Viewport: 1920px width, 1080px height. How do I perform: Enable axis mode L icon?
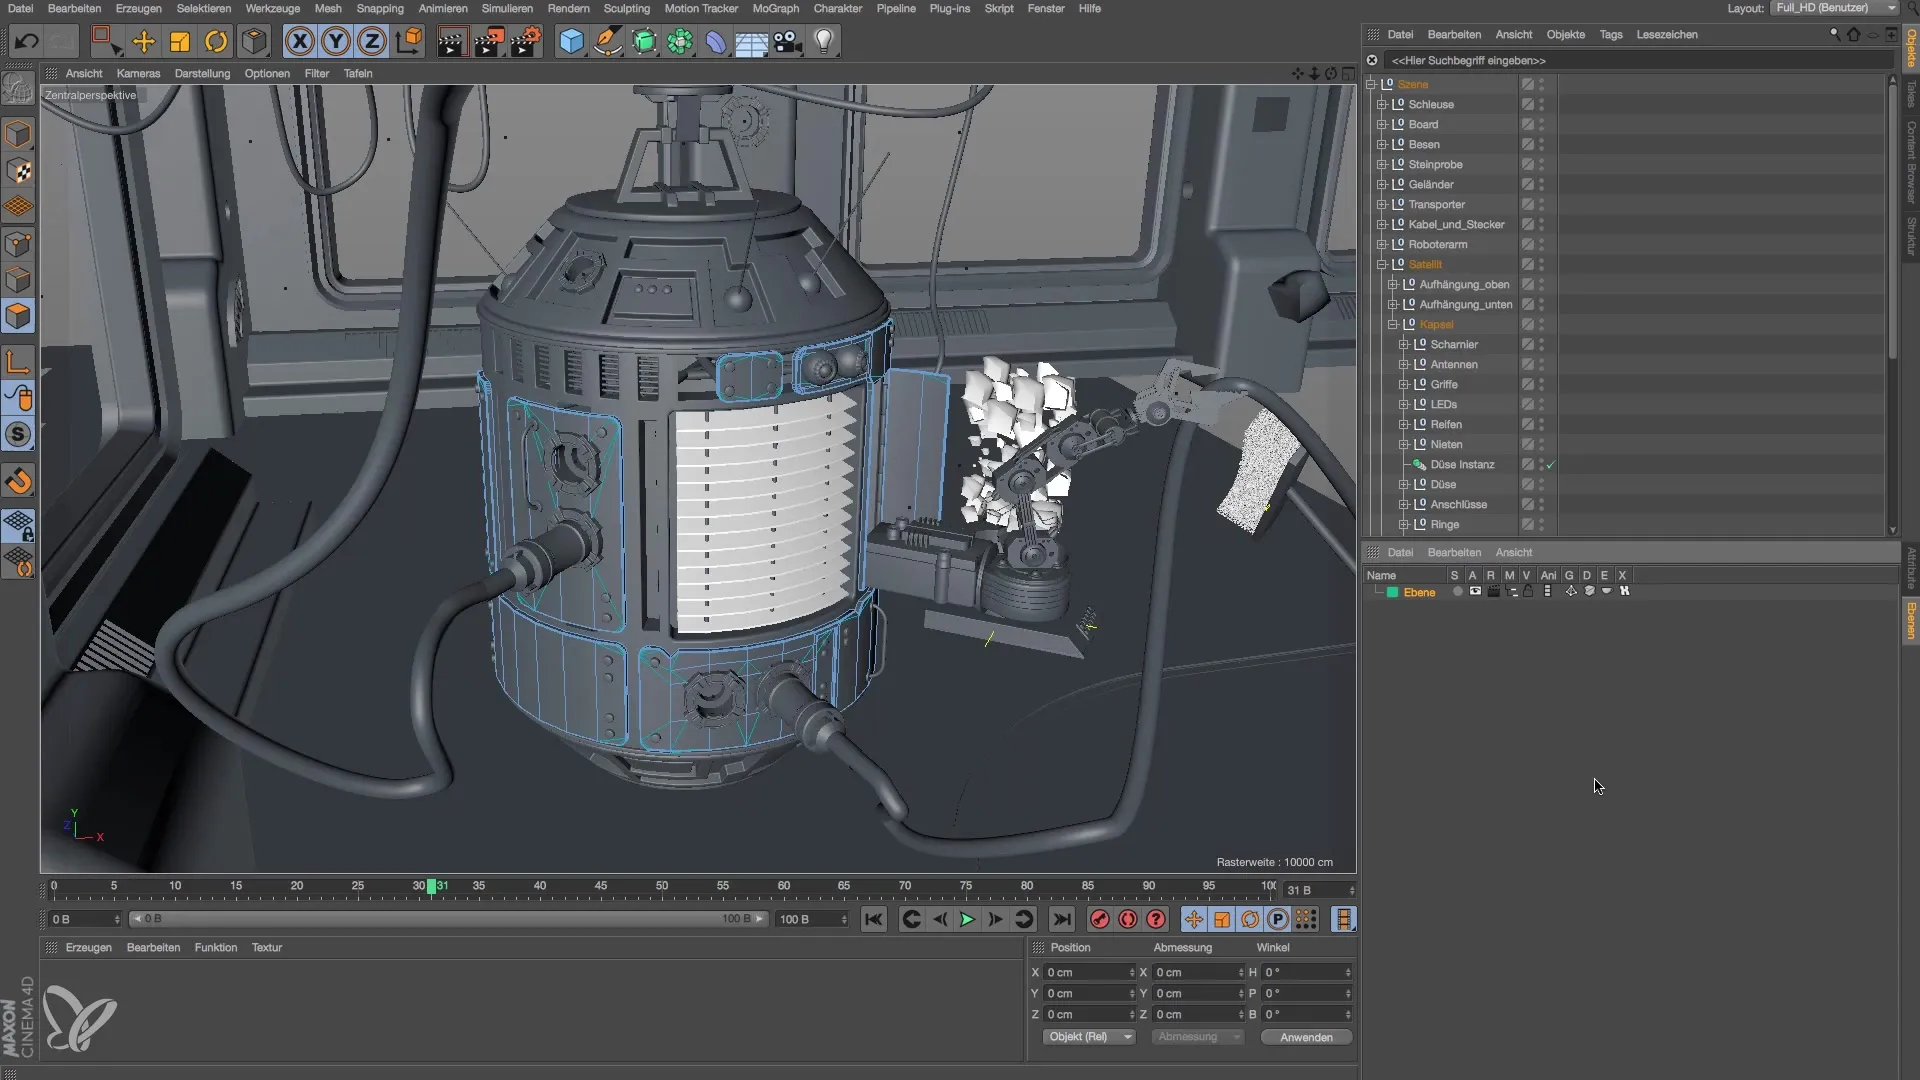click(x=19, y=361)
